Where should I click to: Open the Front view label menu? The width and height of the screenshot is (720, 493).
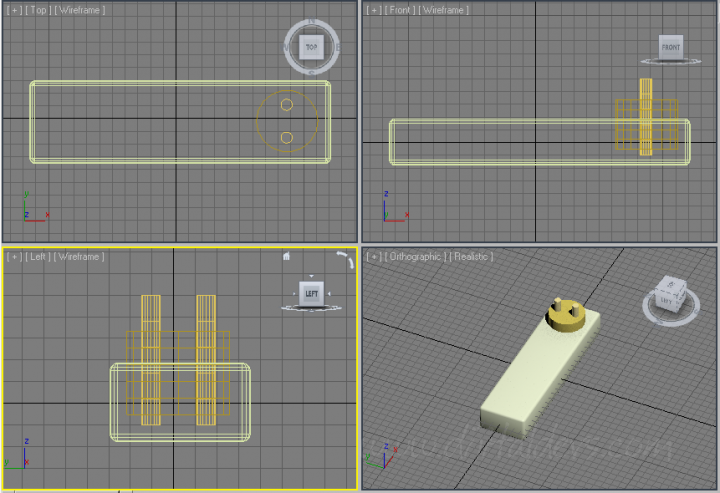coord(399,10)
